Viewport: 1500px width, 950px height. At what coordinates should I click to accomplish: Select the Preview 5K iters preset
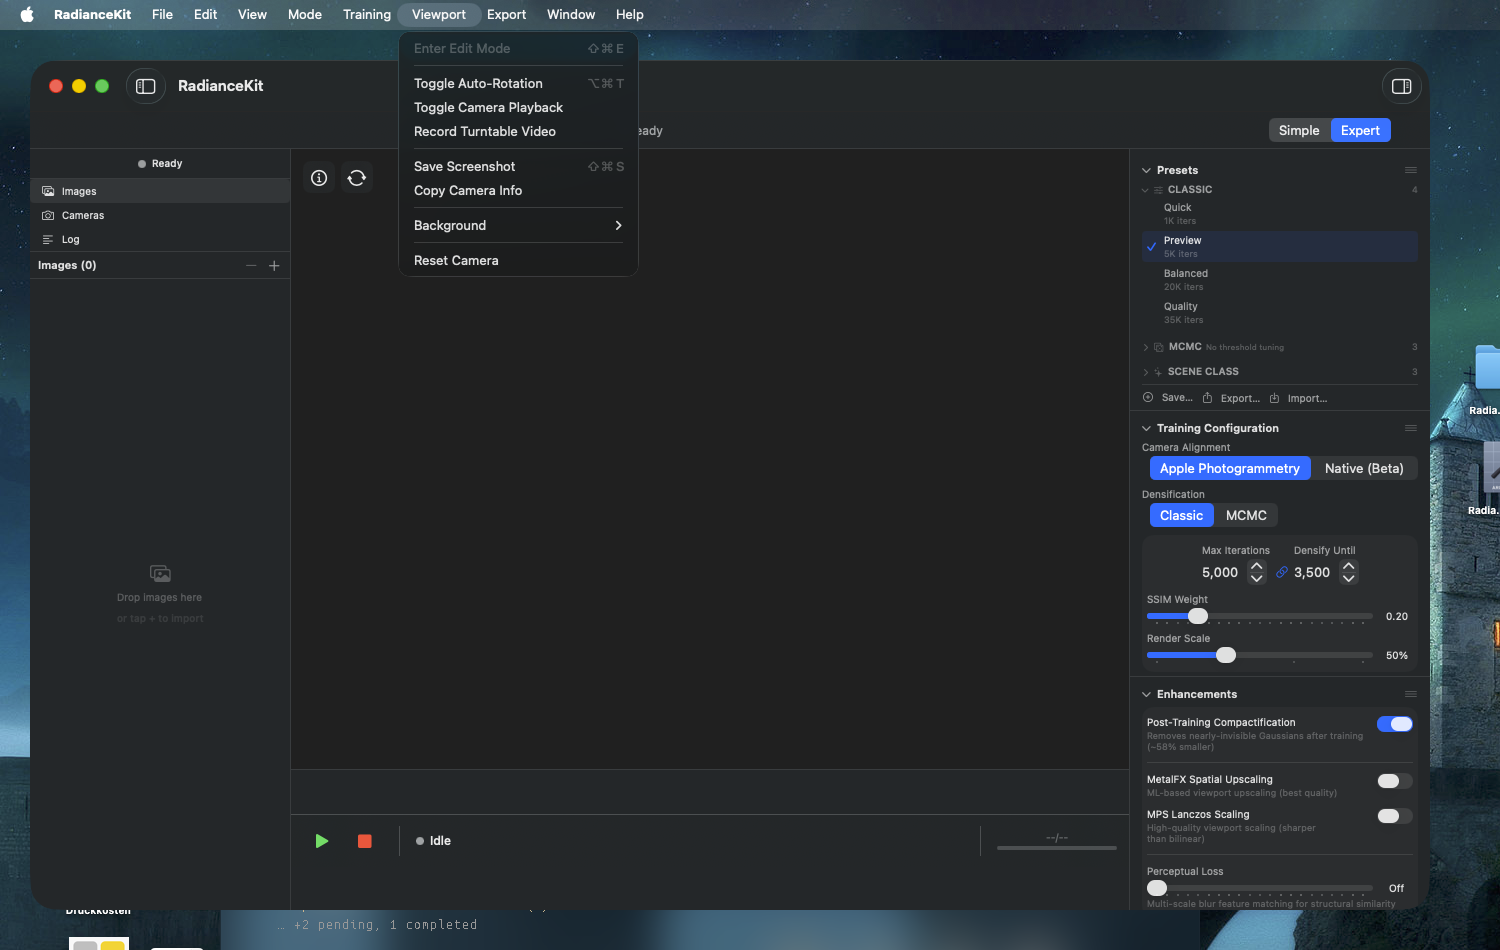[1280, 247]
